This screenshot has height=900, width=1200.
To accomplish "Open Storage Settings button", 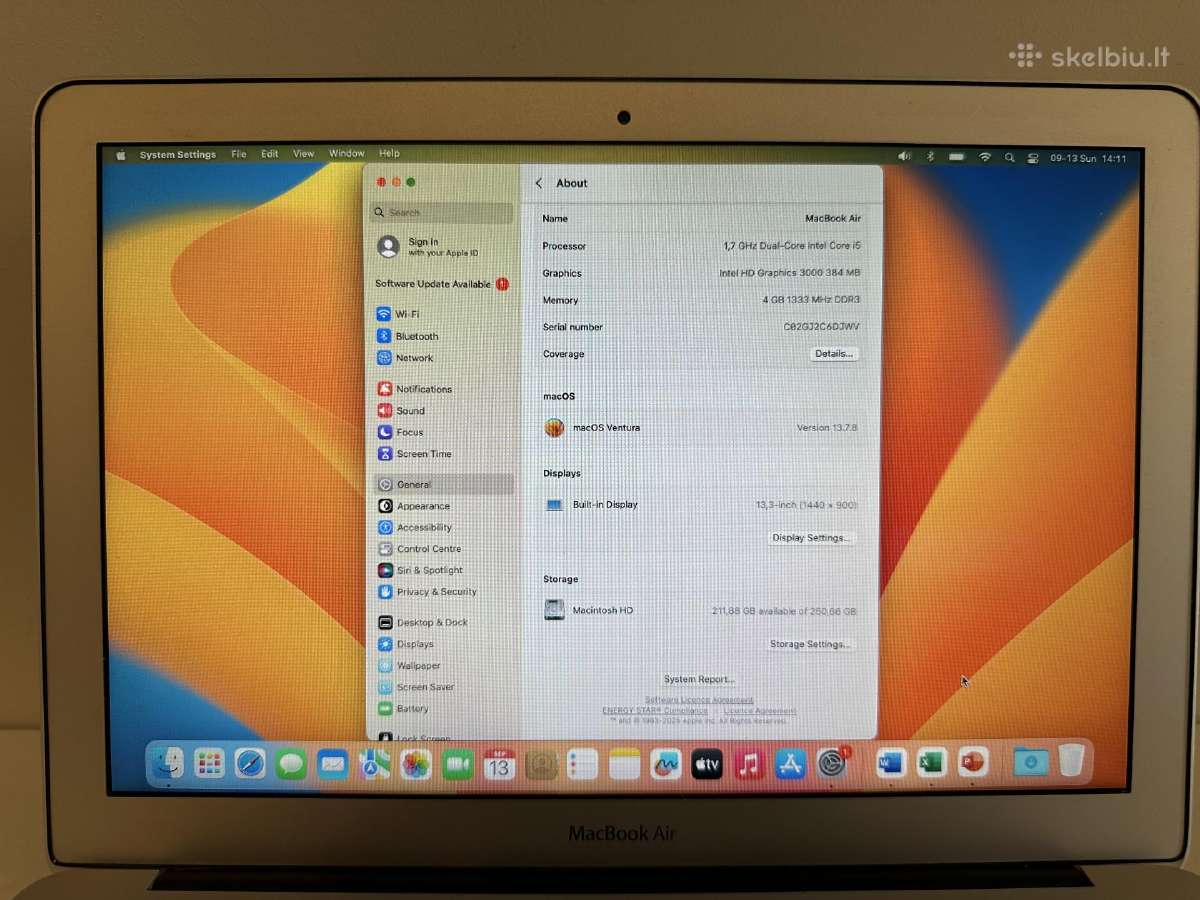I will click(810, 644).
